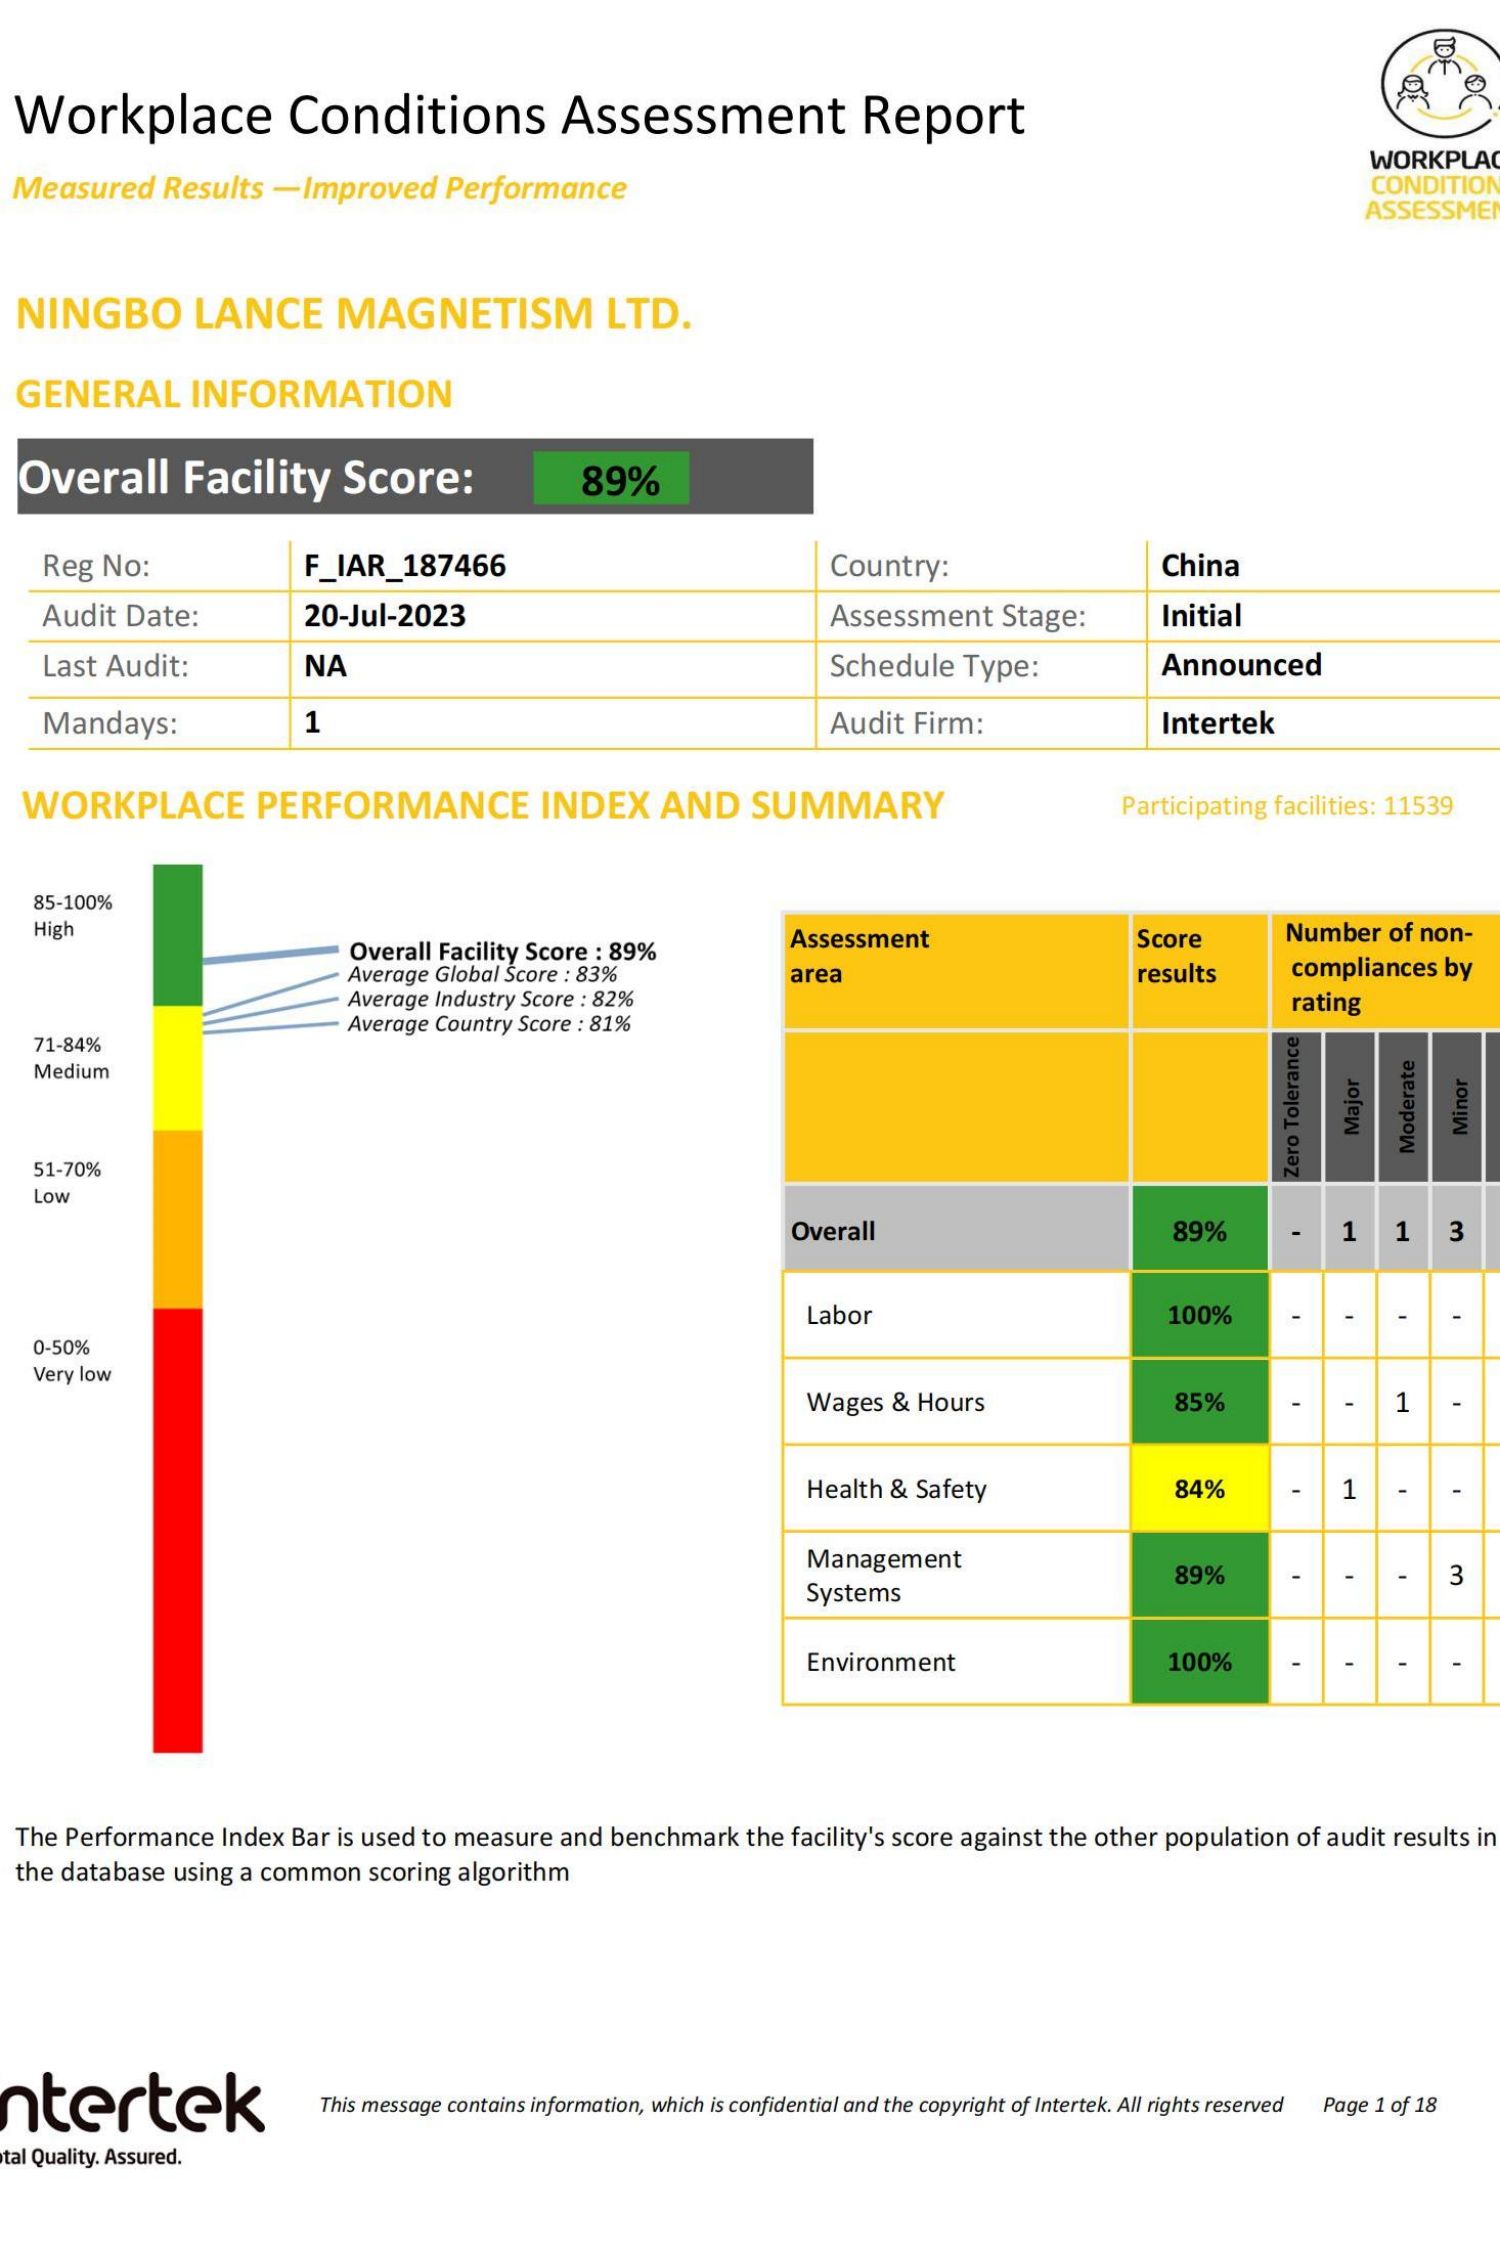Select the orange Low segment of performance bar
The image size is (1500, 2251).
(177, 1219)
